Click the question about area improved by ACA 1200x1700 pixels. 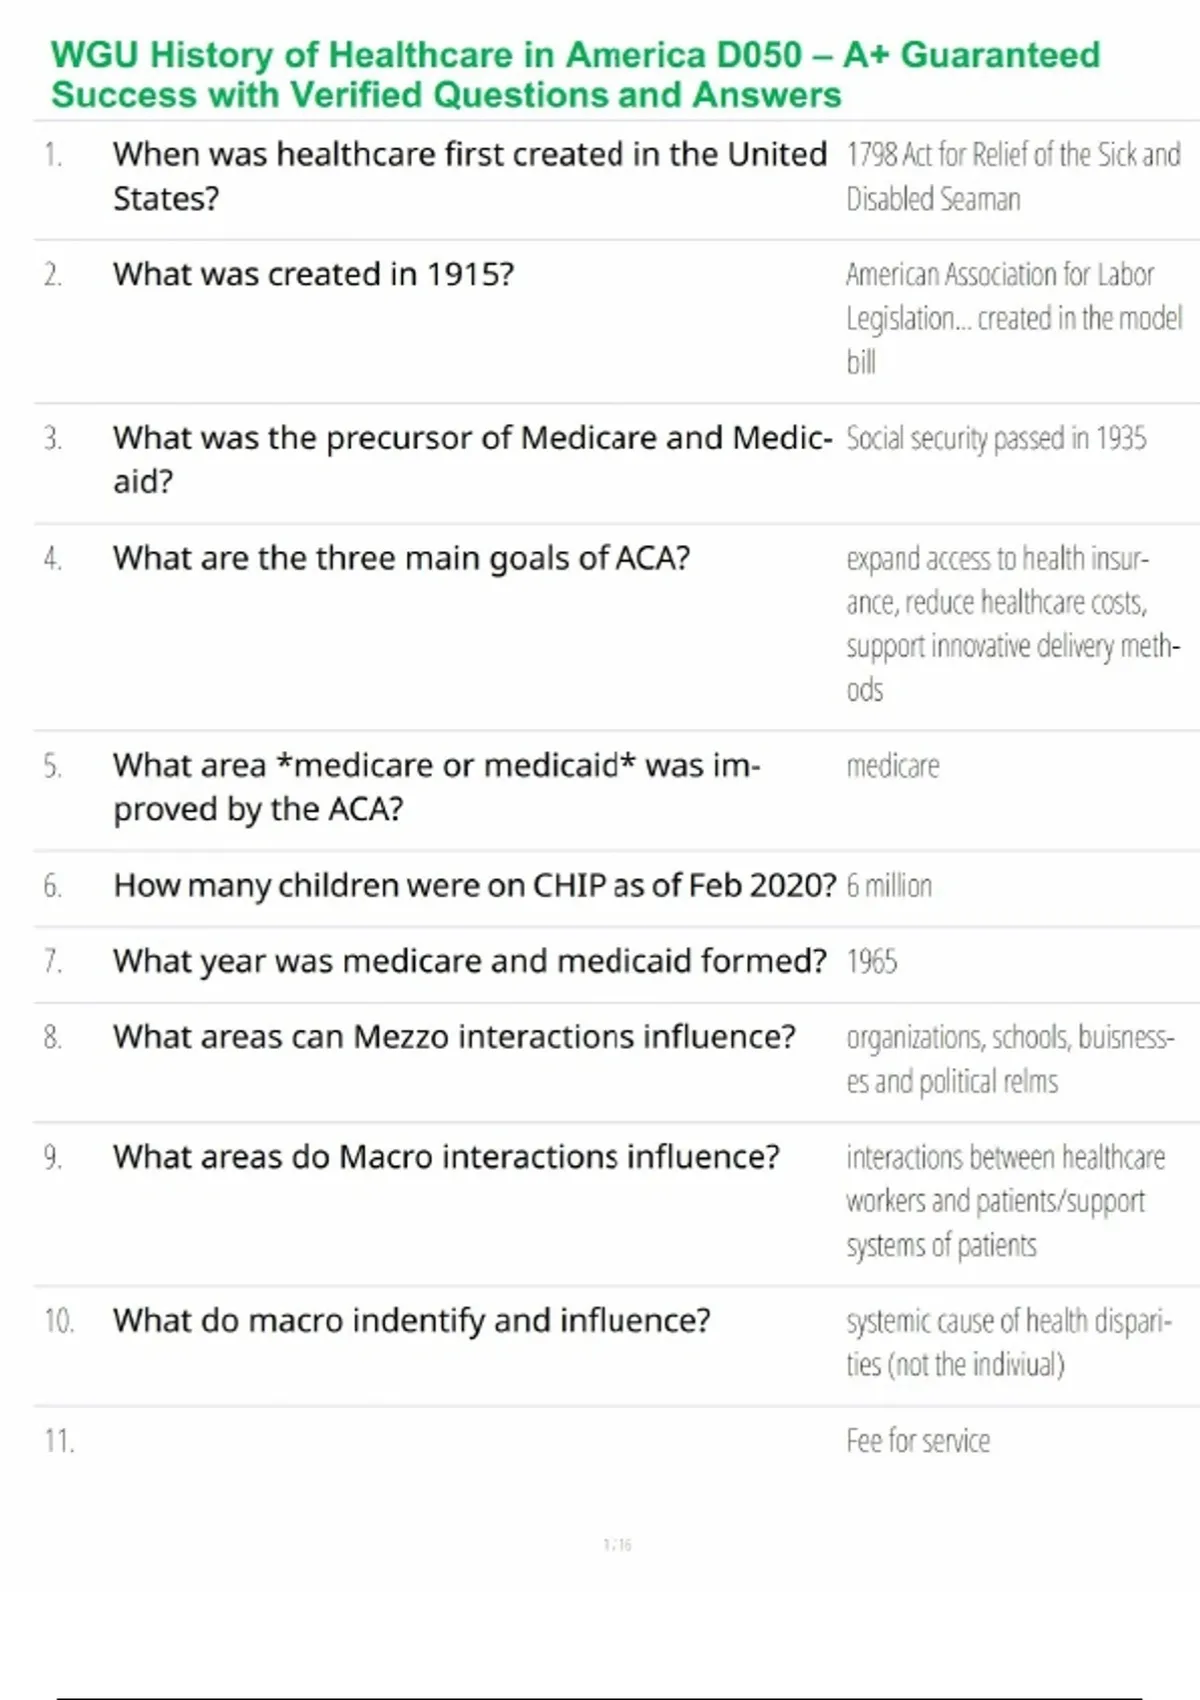point(436,786)
